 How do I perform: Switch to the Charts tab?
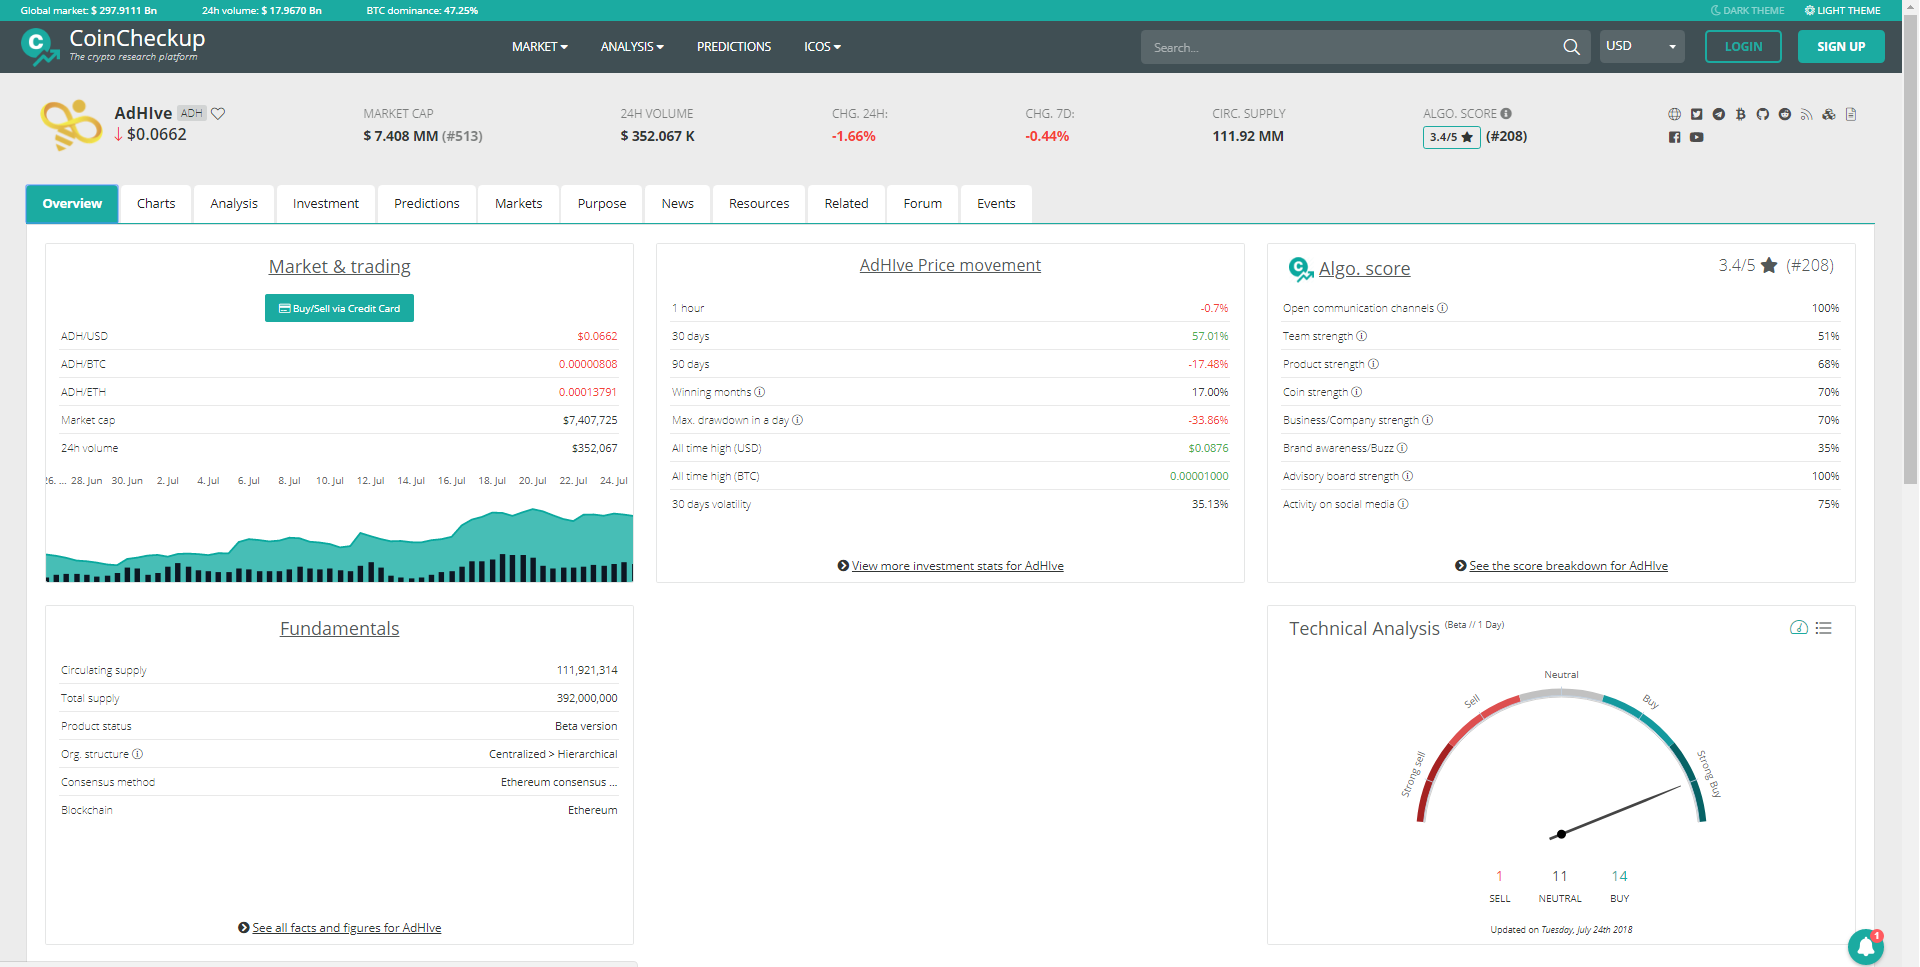tap(156, 203)
